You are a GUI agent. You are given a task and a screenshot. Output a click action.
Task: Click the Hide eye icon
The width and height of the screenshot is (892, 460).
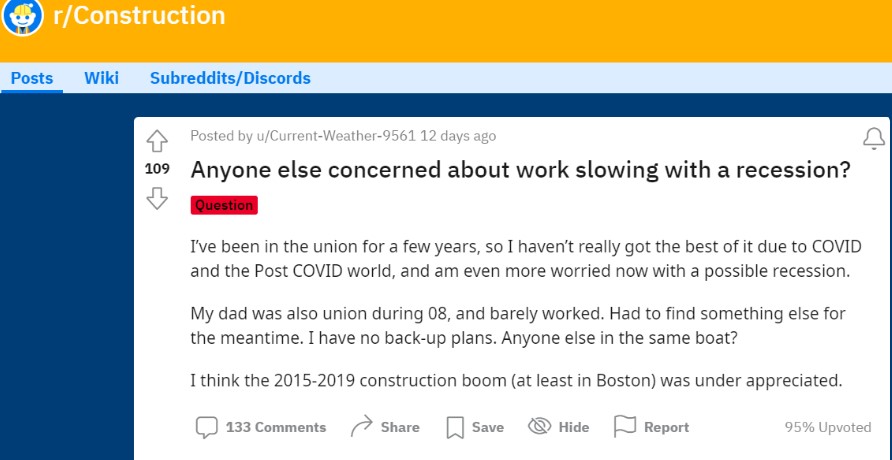click(540, 426)
